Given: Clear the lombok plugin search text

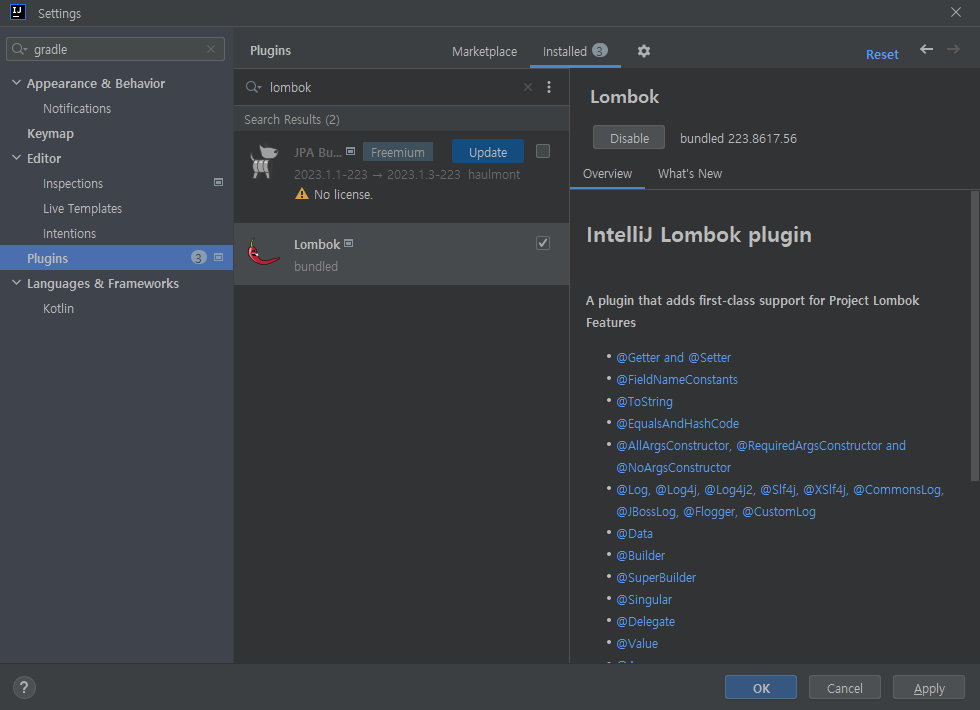Looking at the screenshot, I should 528,87.
